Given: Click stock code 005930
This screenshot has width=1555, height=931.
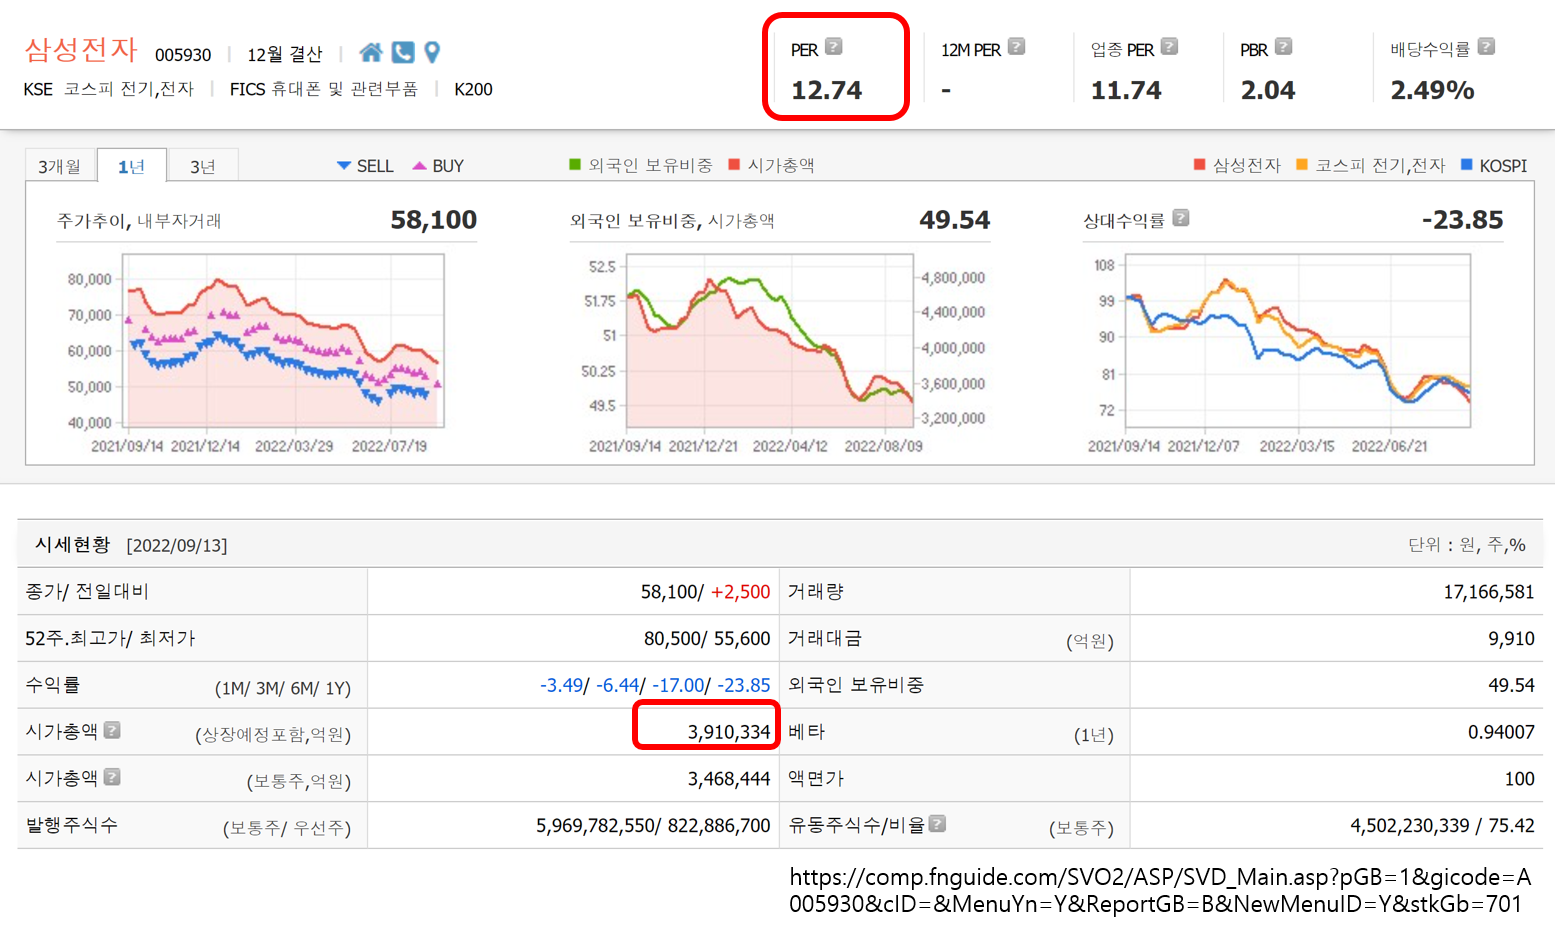Looking at the screenshot, I should (183, 55).
